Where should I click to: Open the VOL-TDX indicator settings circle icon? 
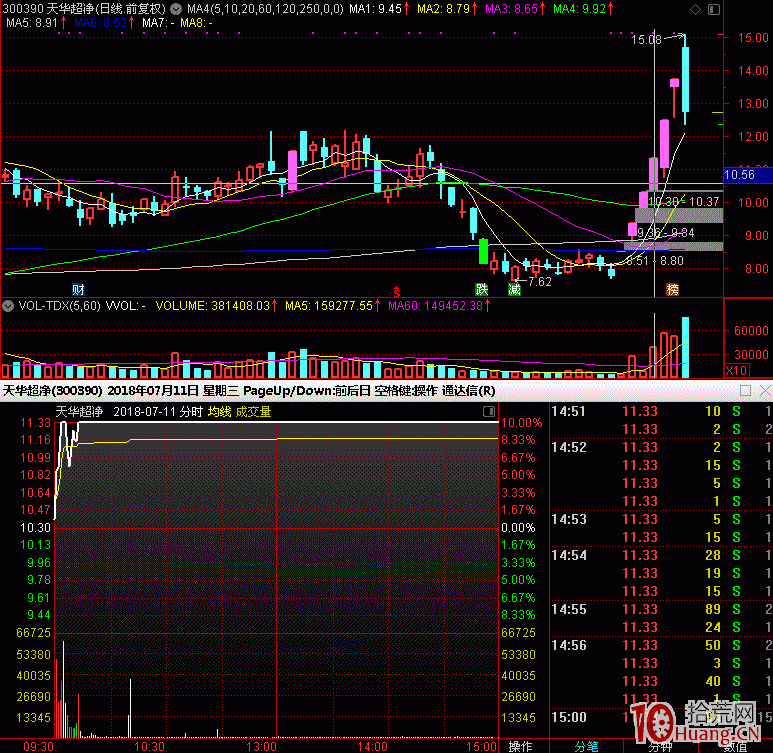click(8, 306)
